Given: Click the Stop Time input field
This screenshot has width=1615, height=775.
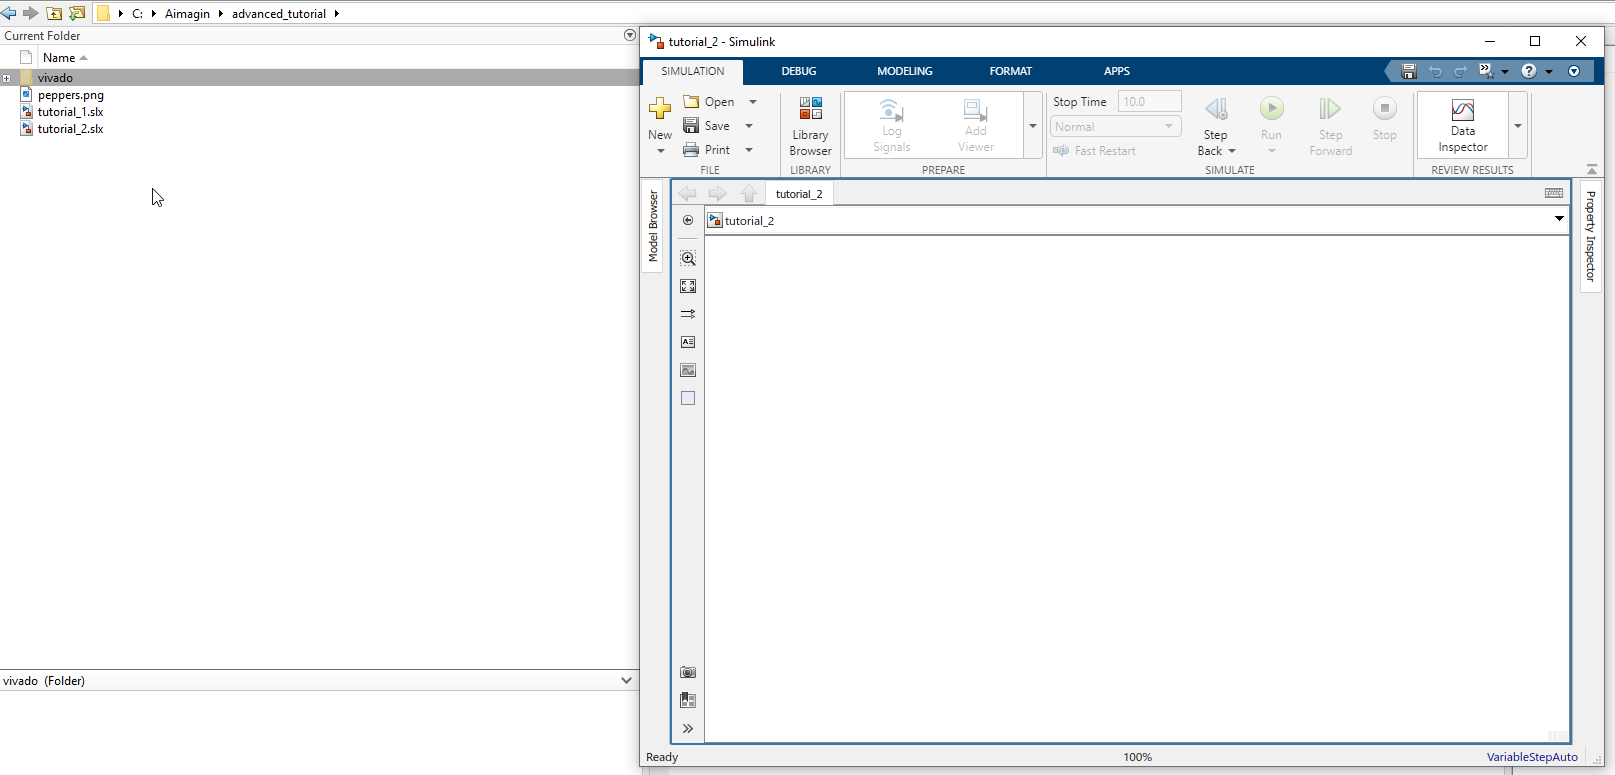Looking at the screenshot, I should click(x=1149, y=101).
